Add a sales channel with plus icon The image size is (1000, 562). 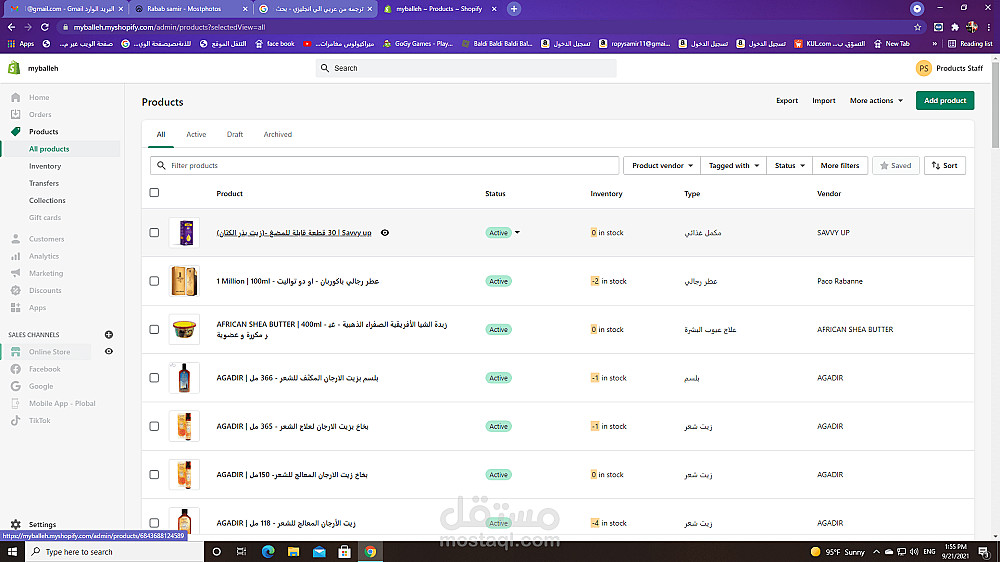[x=109, y=335]
